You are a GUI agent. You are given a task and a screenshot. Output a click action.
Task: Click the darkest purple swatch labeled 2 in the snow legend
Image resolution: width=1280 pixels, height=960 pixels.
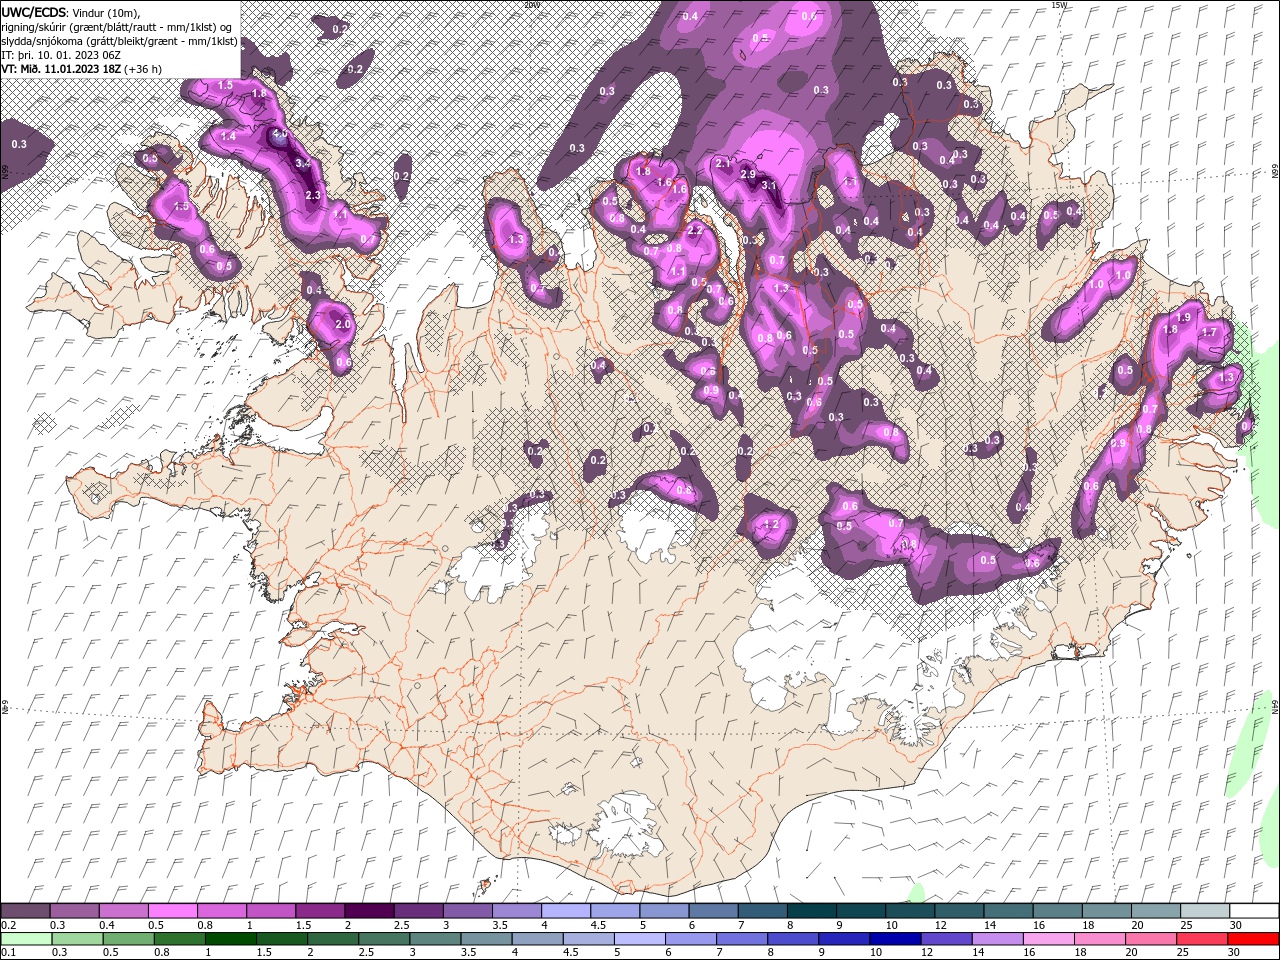point(368,911)
